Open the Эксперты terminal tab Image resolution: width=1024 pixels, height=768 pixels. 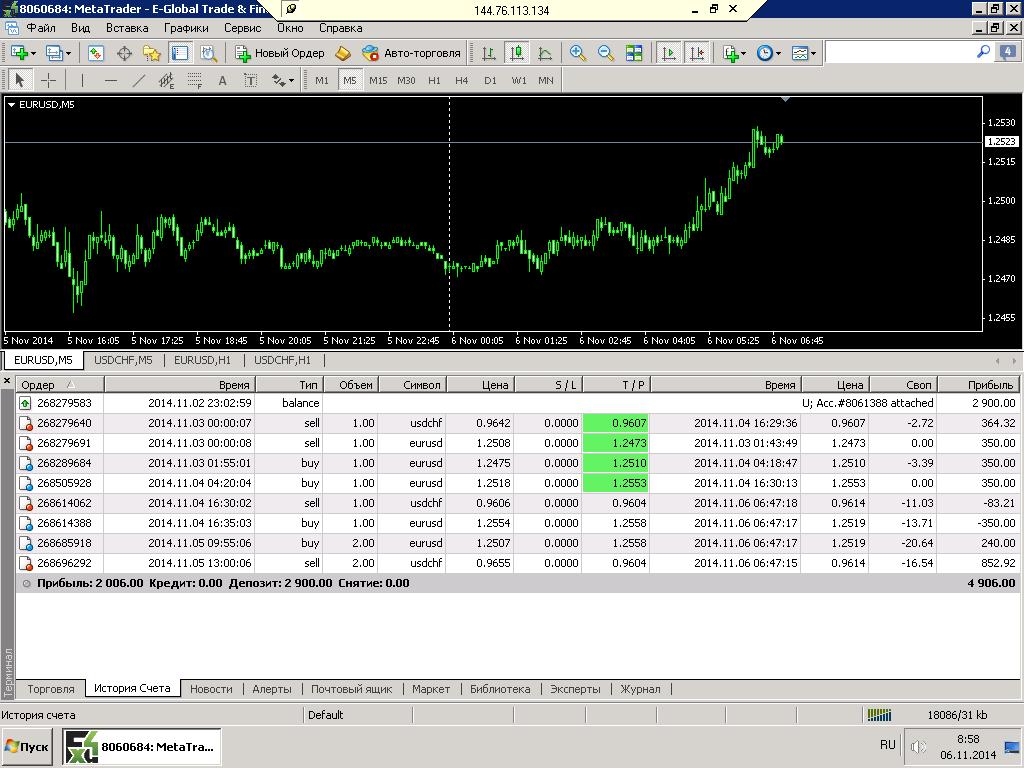click(575, 689)
